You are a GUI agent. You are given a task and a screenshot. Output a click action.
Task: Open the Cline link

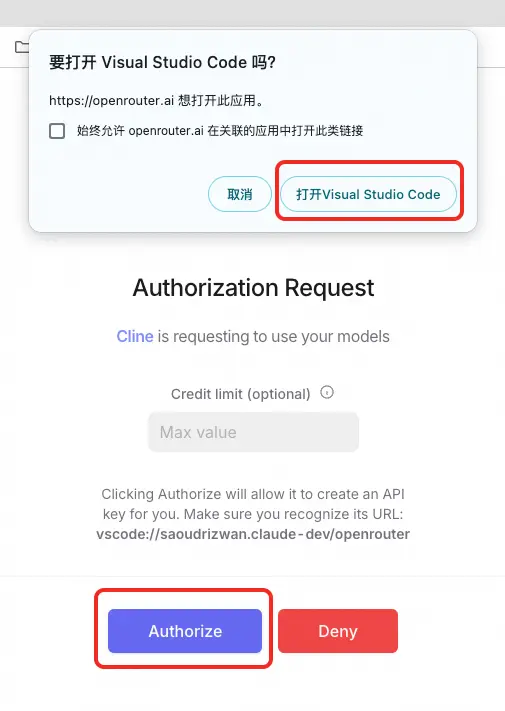click(x=135, y=336)
